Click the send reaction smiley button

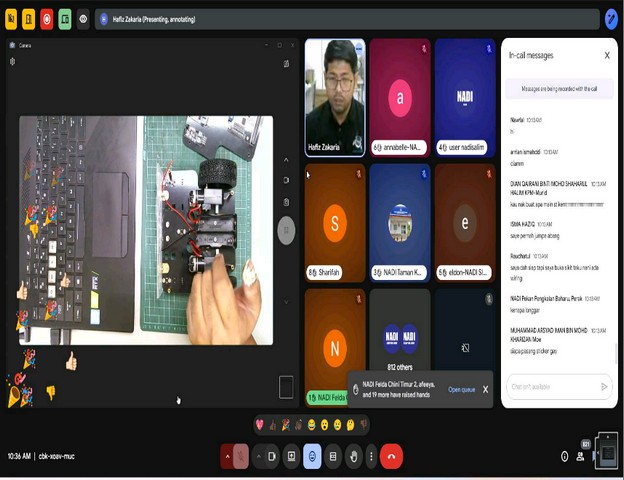[x=312, y=456]
